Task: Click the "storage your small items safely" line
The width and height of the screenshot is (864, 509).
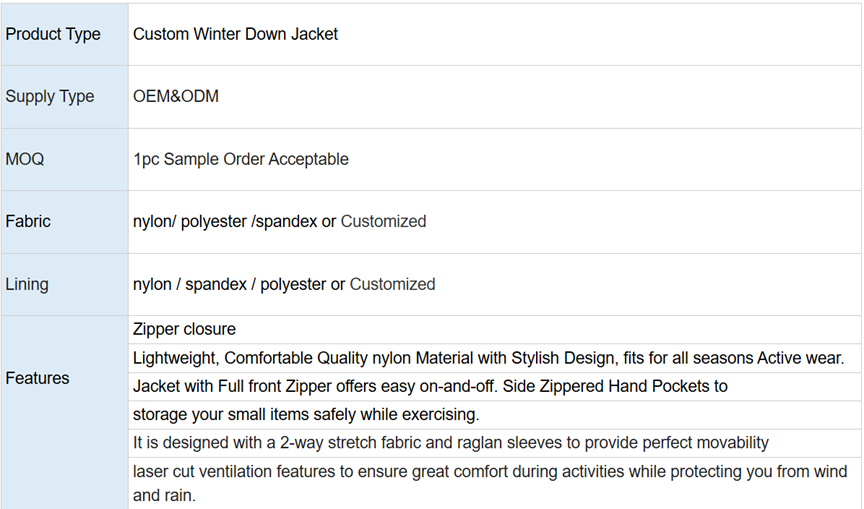Action: 306,414
